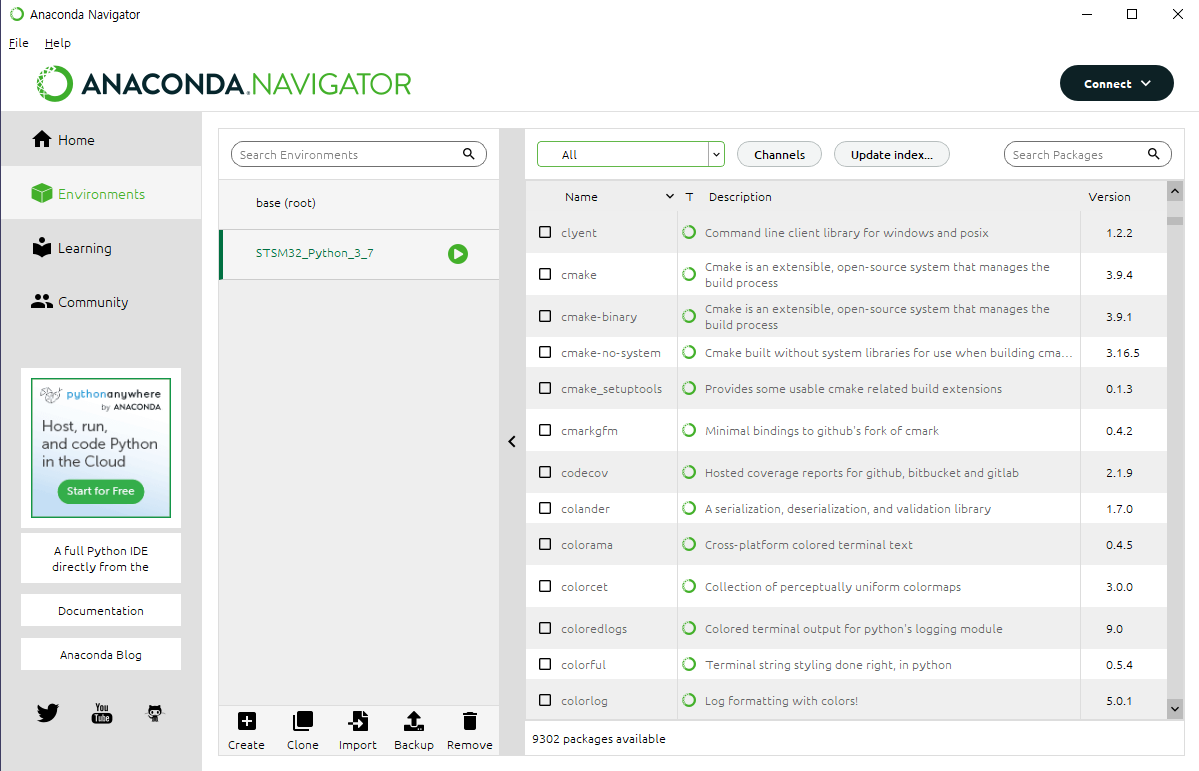Screen dimensions: 1199x771
Task: Open the Anaconda Blog link
Action: click(x=101, y=655)
